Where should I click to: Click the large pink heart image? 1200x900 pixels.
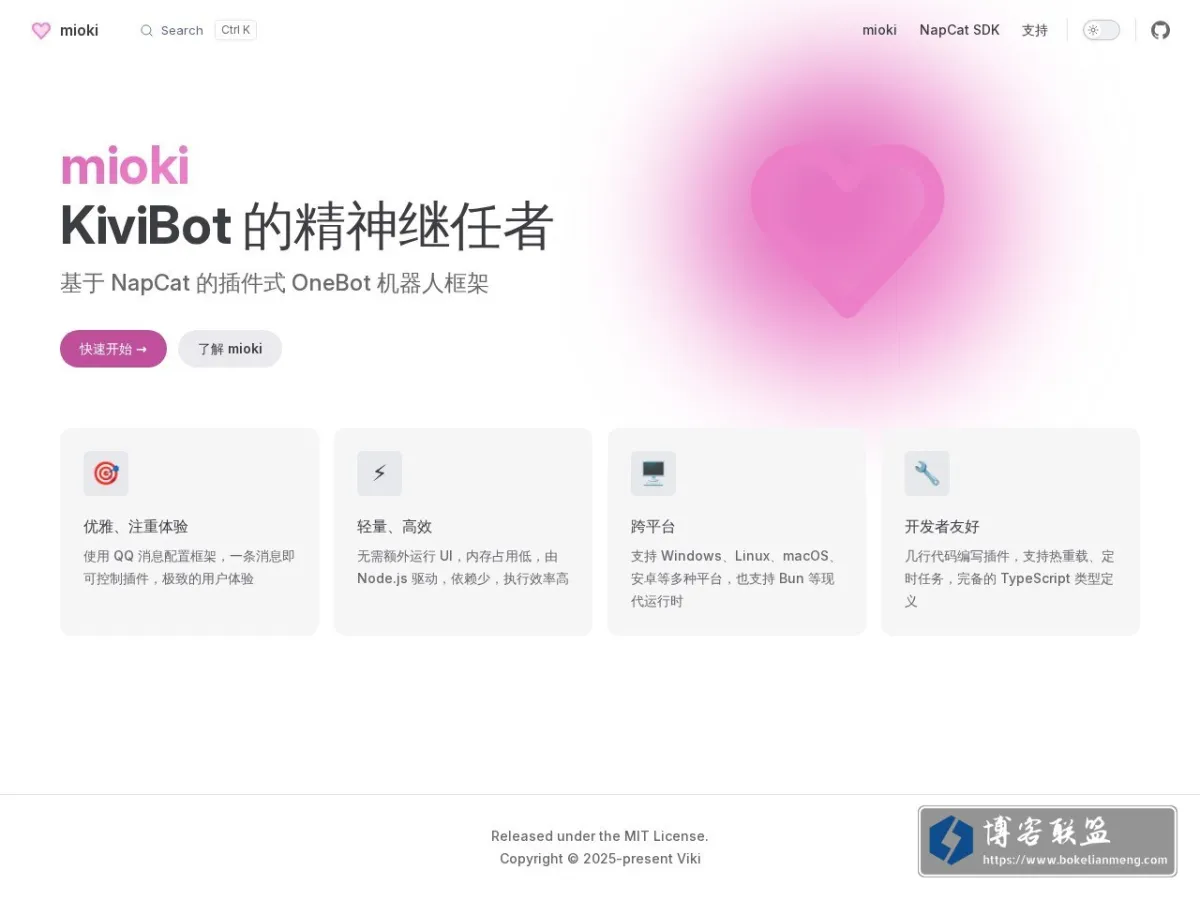coord(847,230)
